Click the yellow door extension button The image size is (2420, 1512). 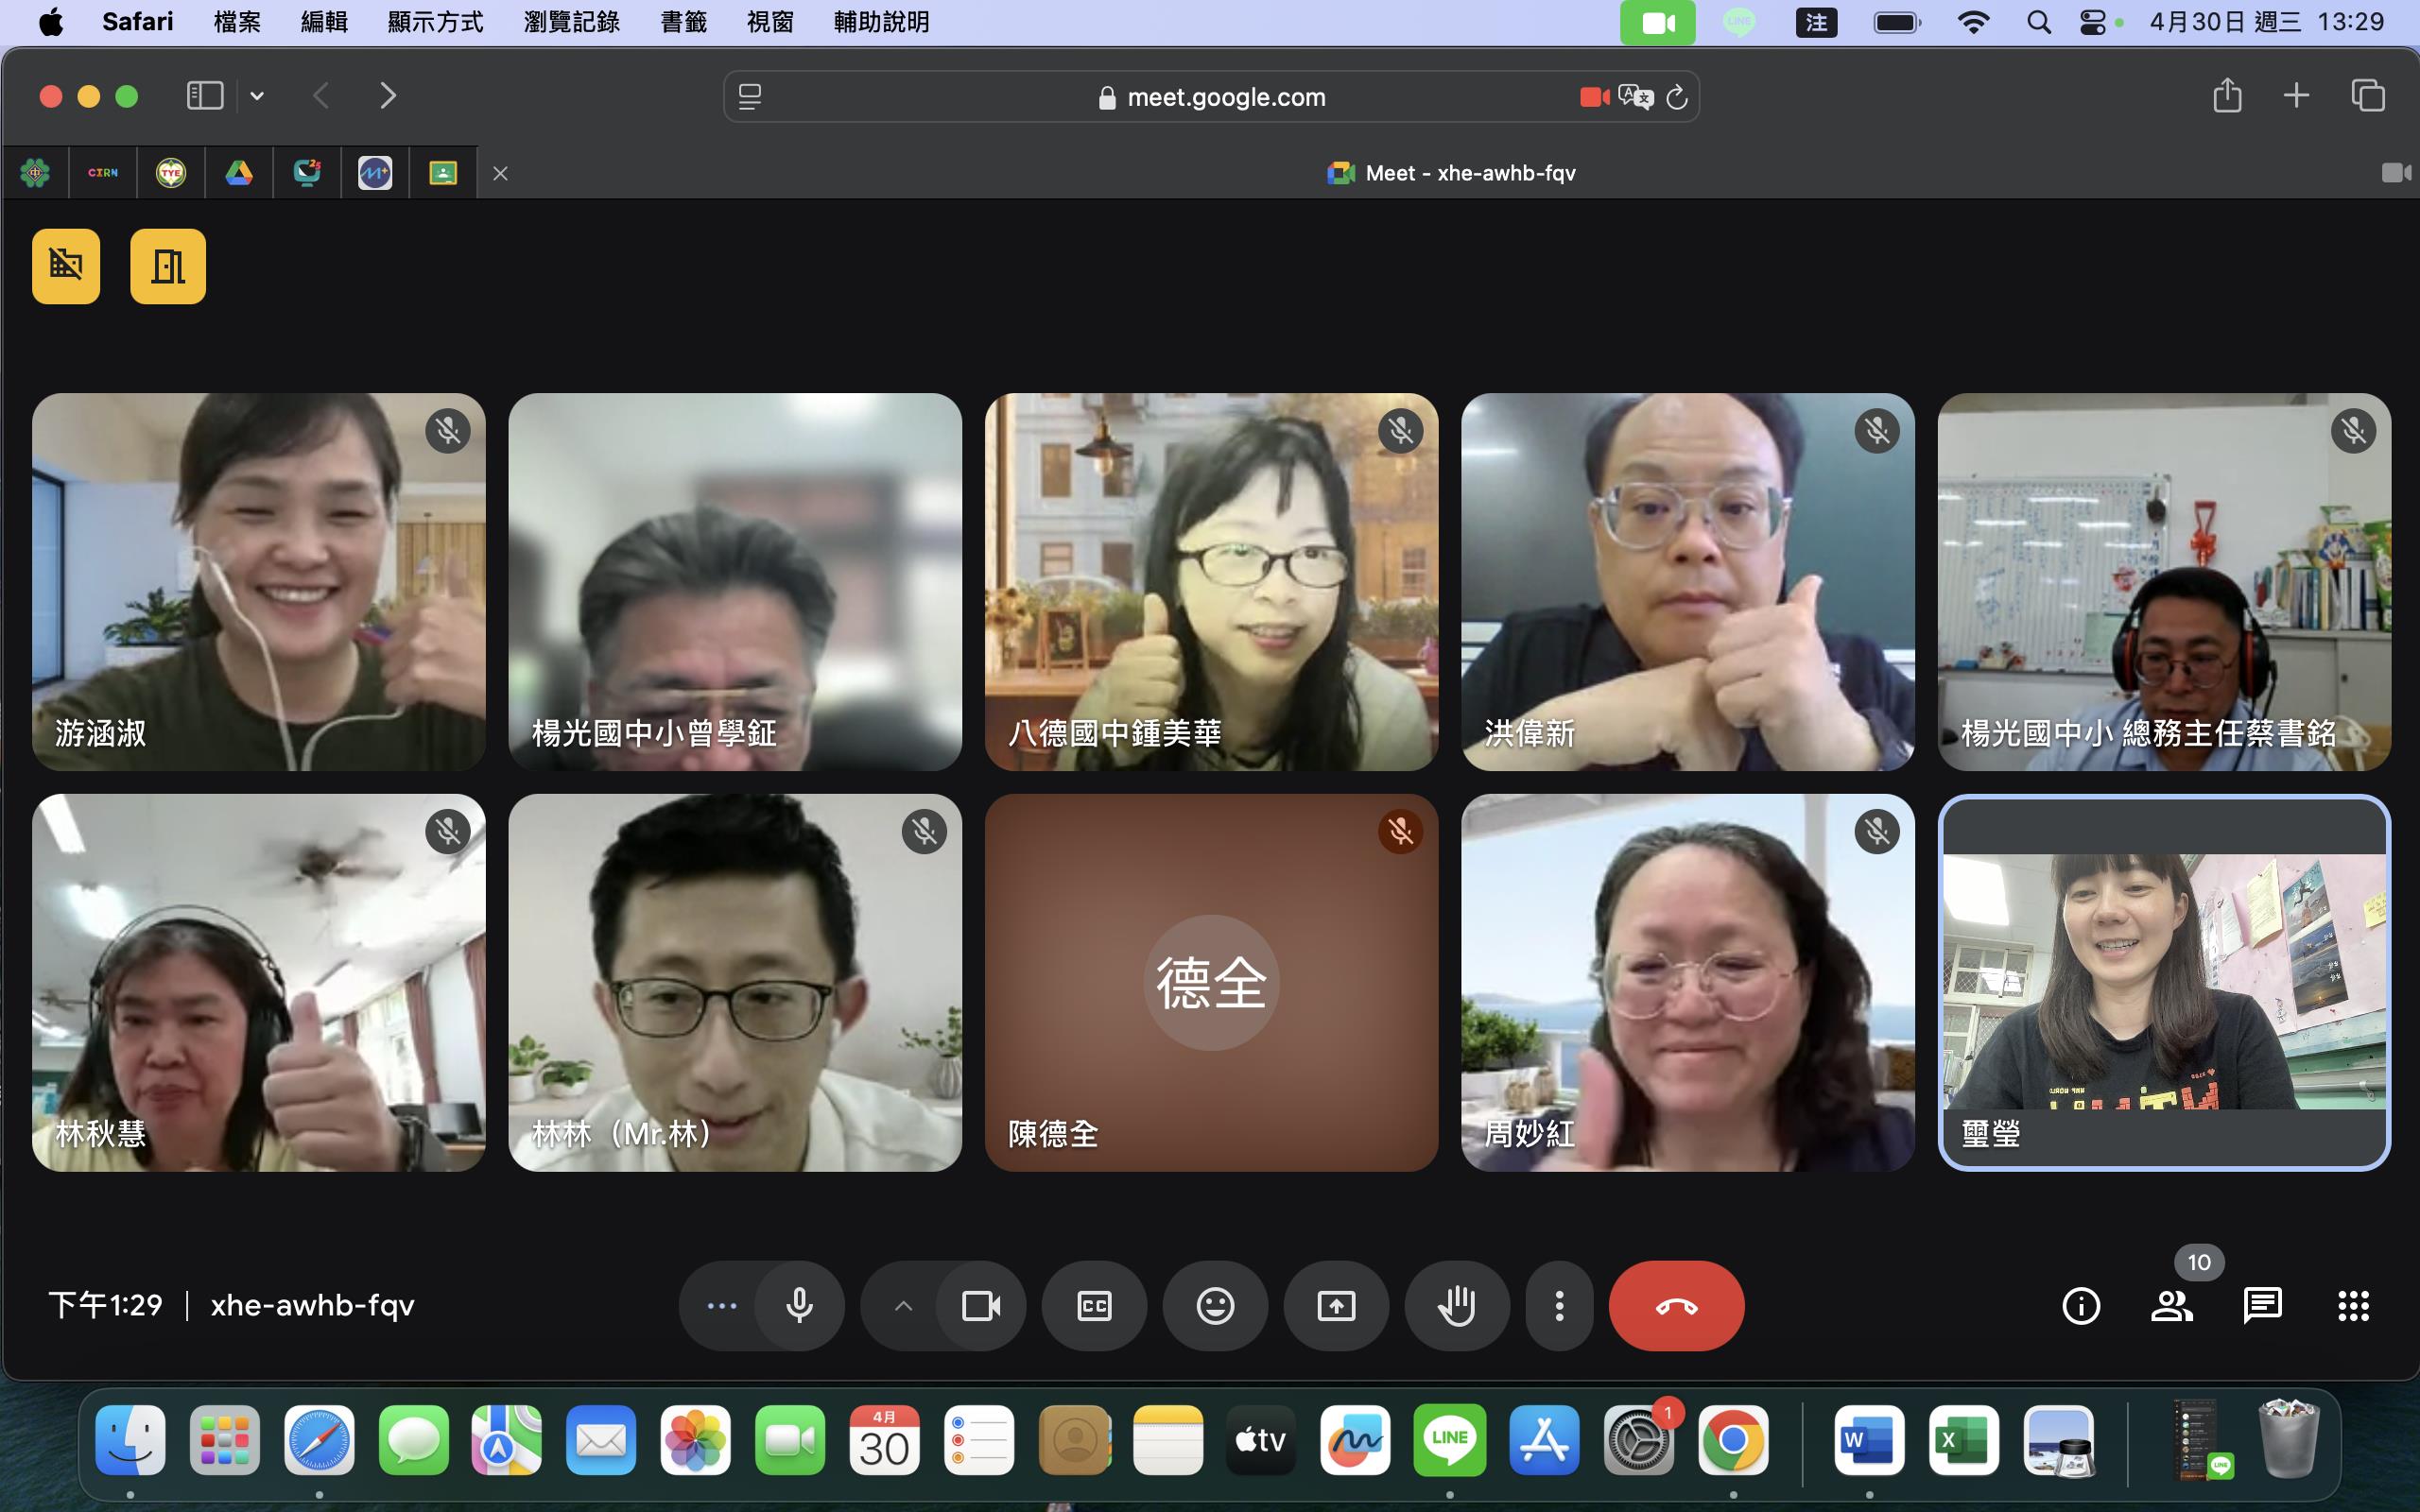[167, 266]
